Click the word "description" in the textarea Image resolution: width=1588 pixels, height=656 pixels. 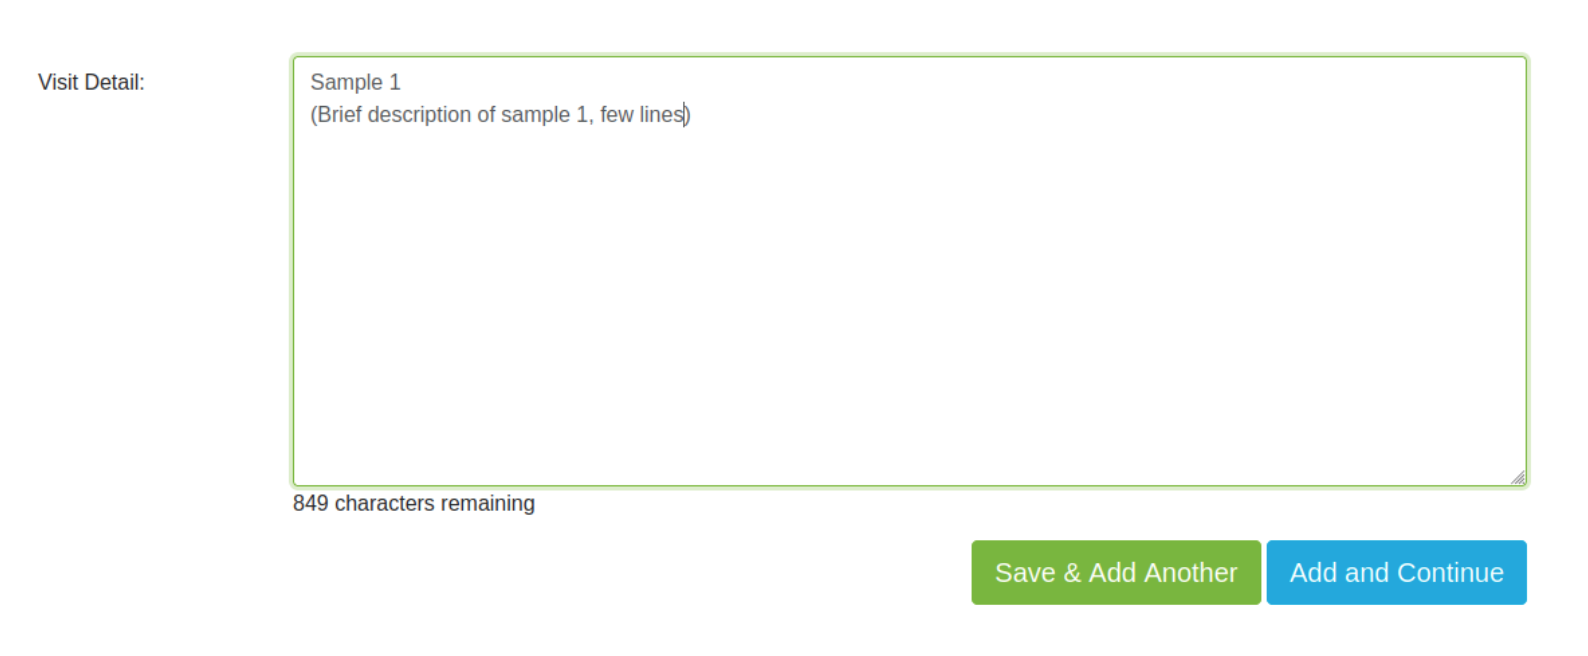419,115
